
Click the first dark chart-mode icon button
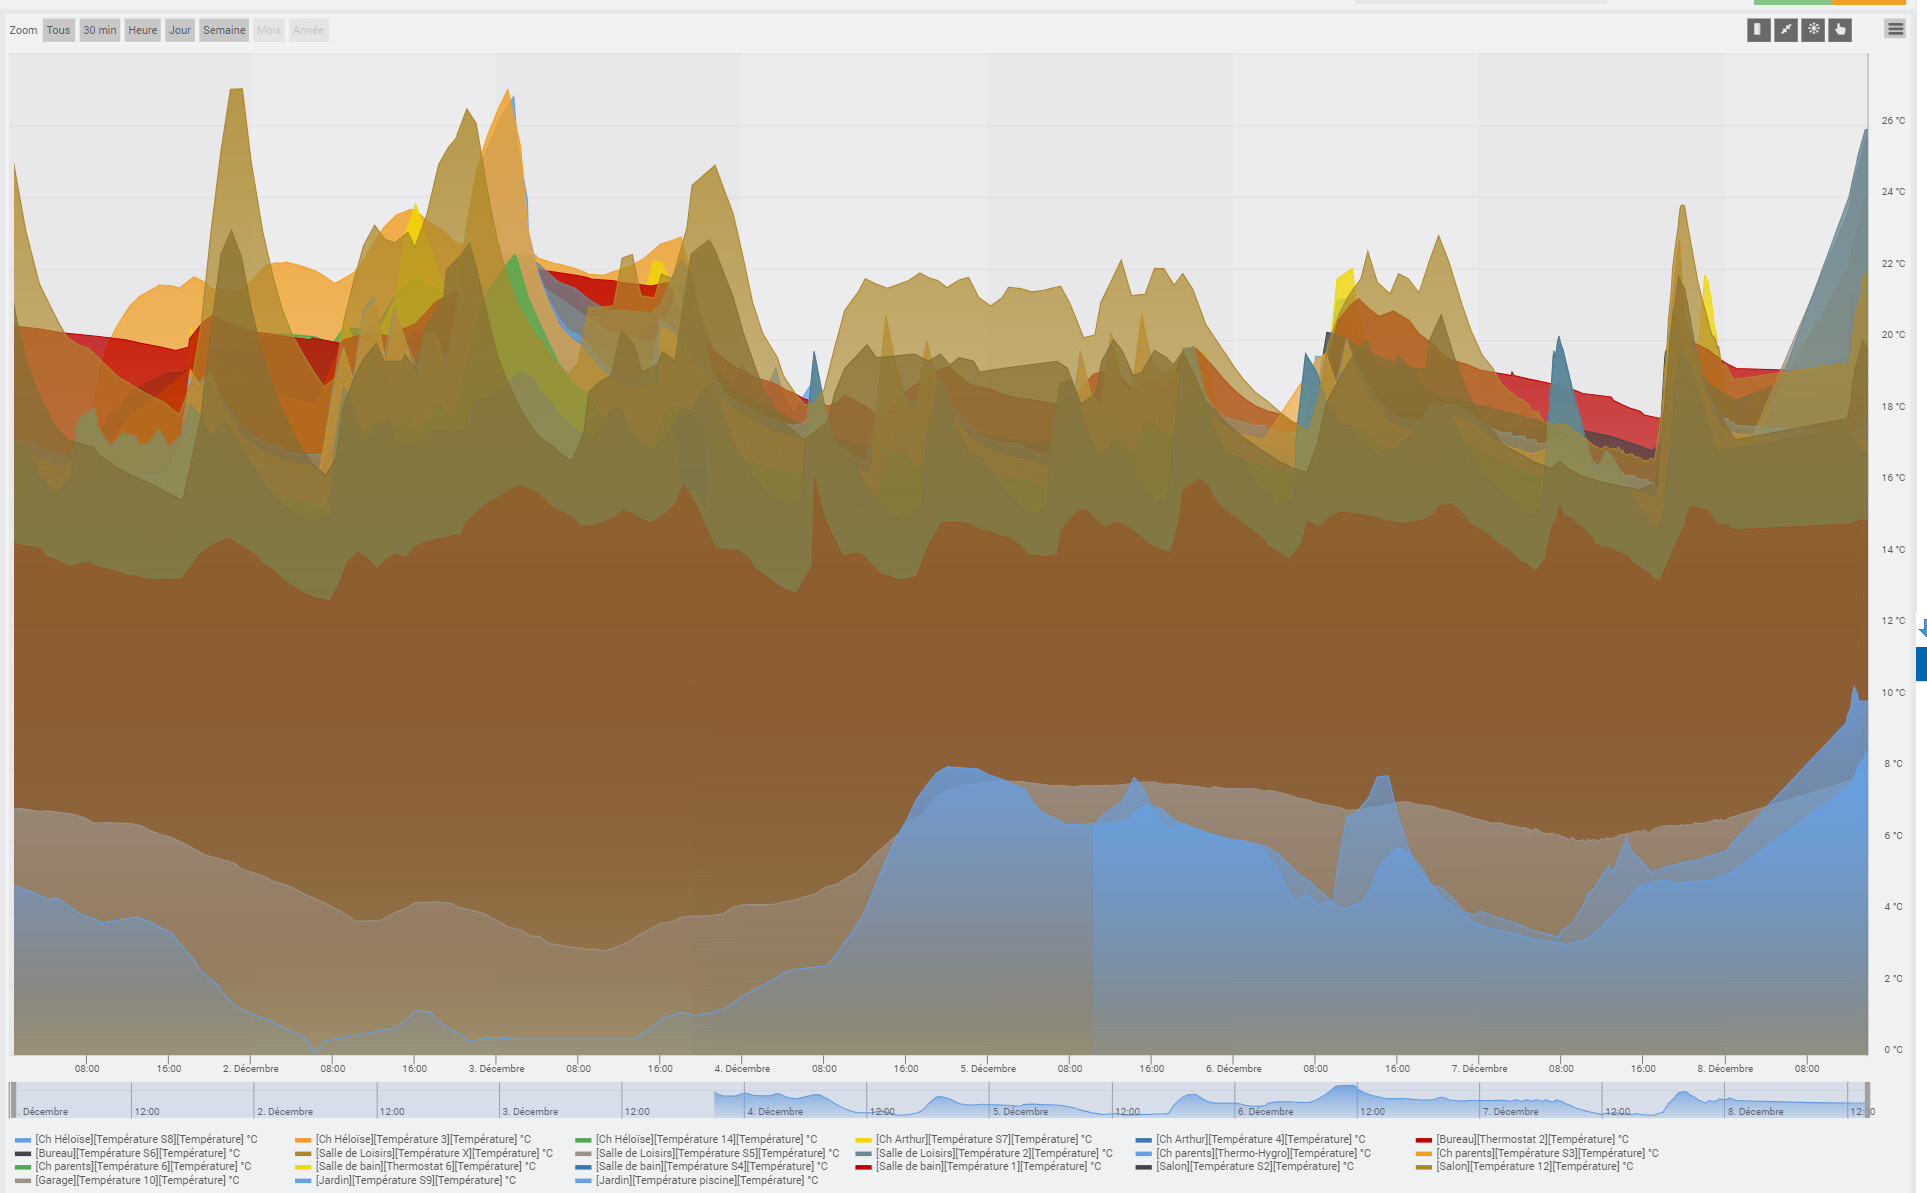point(1758,30)
